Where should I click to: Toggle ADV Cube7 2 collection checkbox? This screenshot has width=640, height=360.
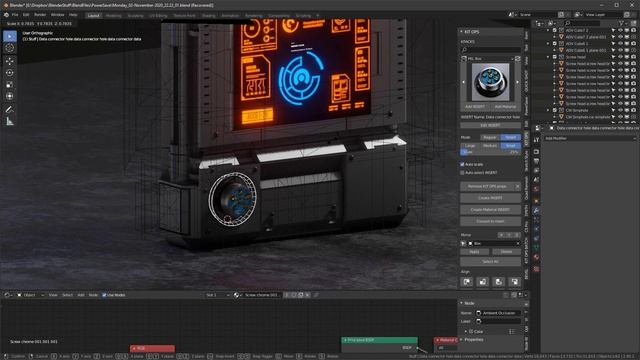pyautogui.click(x=555, y=30)
